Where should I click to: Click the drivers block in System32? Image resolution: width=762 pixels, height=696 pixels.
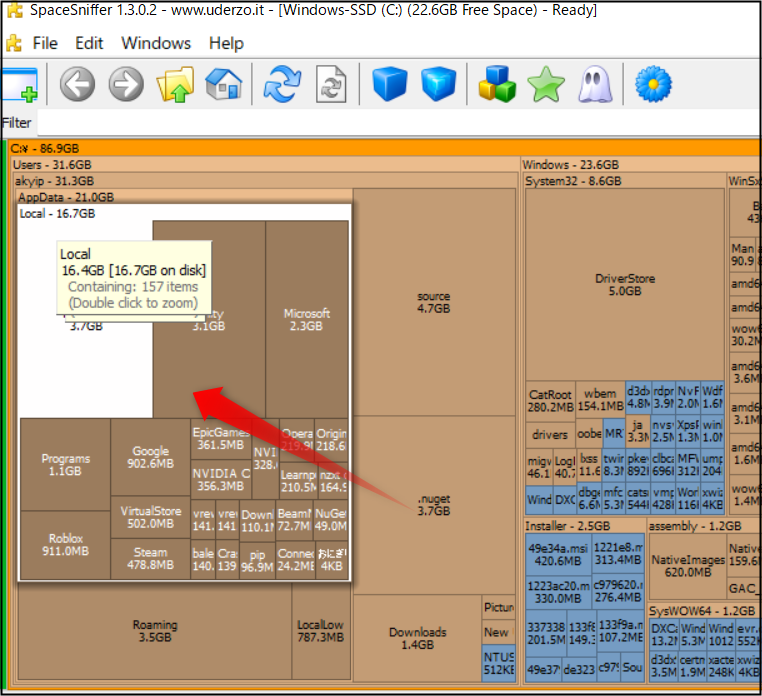pyautogui.click(x=550, y=435)
